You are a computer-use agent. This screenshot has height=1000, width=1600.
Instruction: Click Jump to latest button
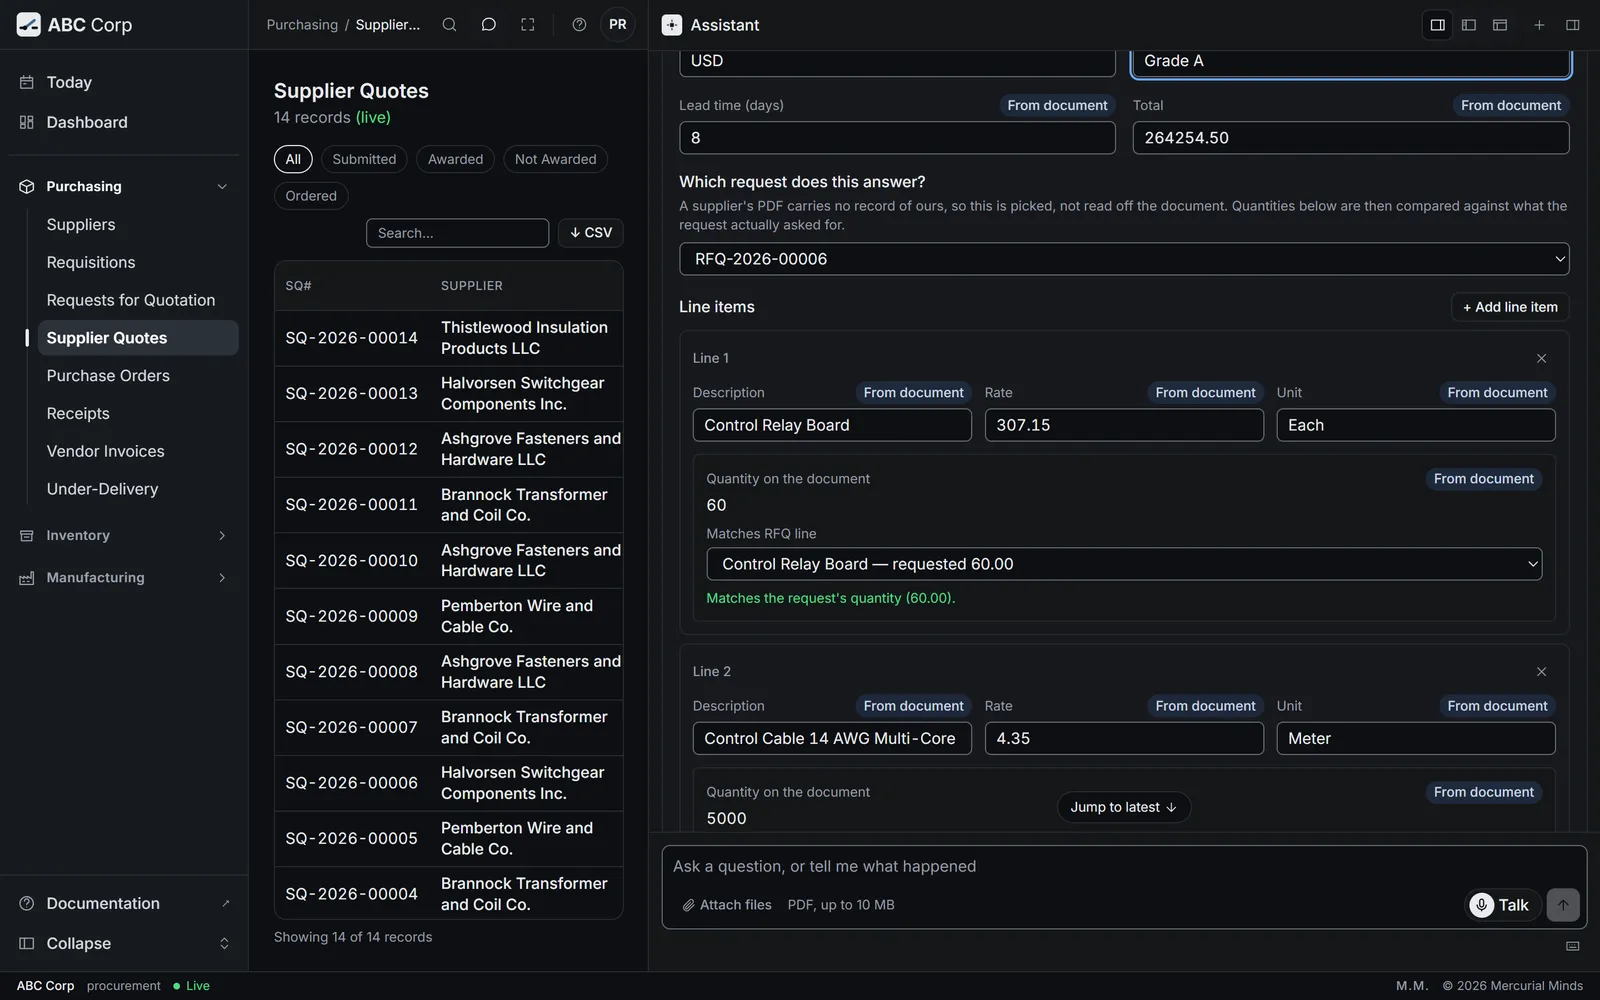pyautogui.click(x=1124, y=807)
